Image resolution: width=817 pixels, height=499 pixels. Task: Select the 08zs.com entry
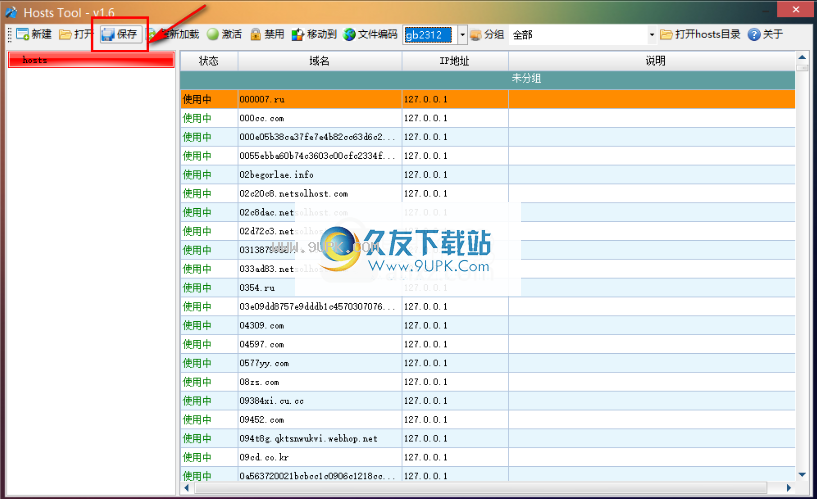tap(488, 382)
